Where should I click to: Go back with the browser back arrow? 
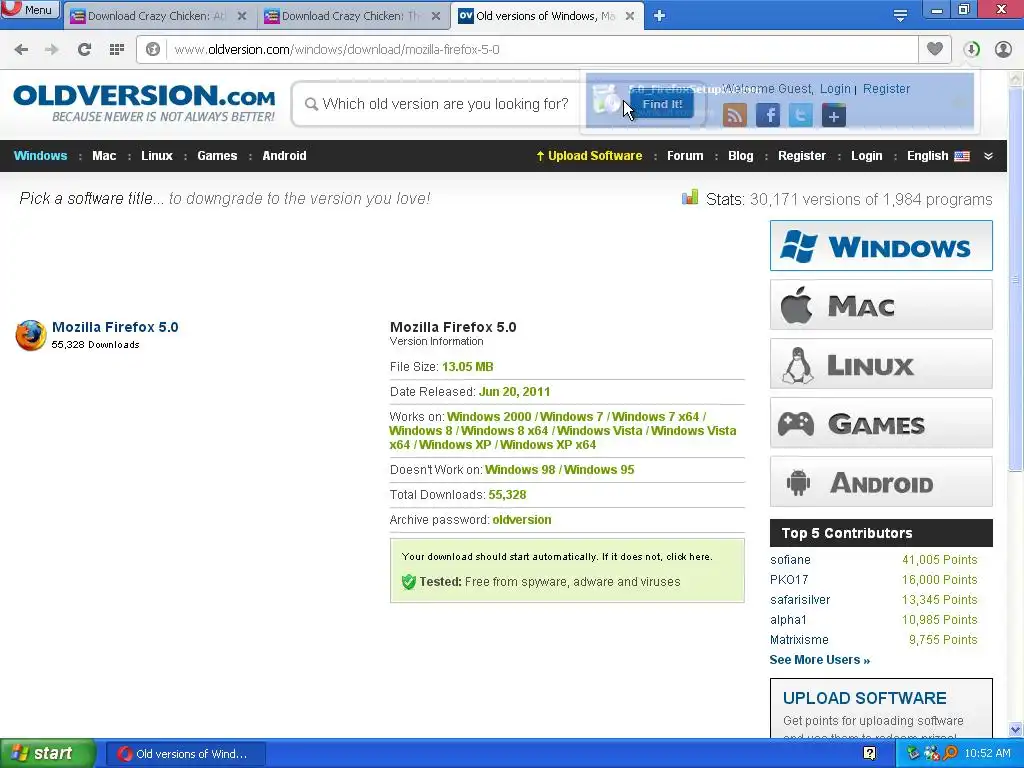click(21, 50)
